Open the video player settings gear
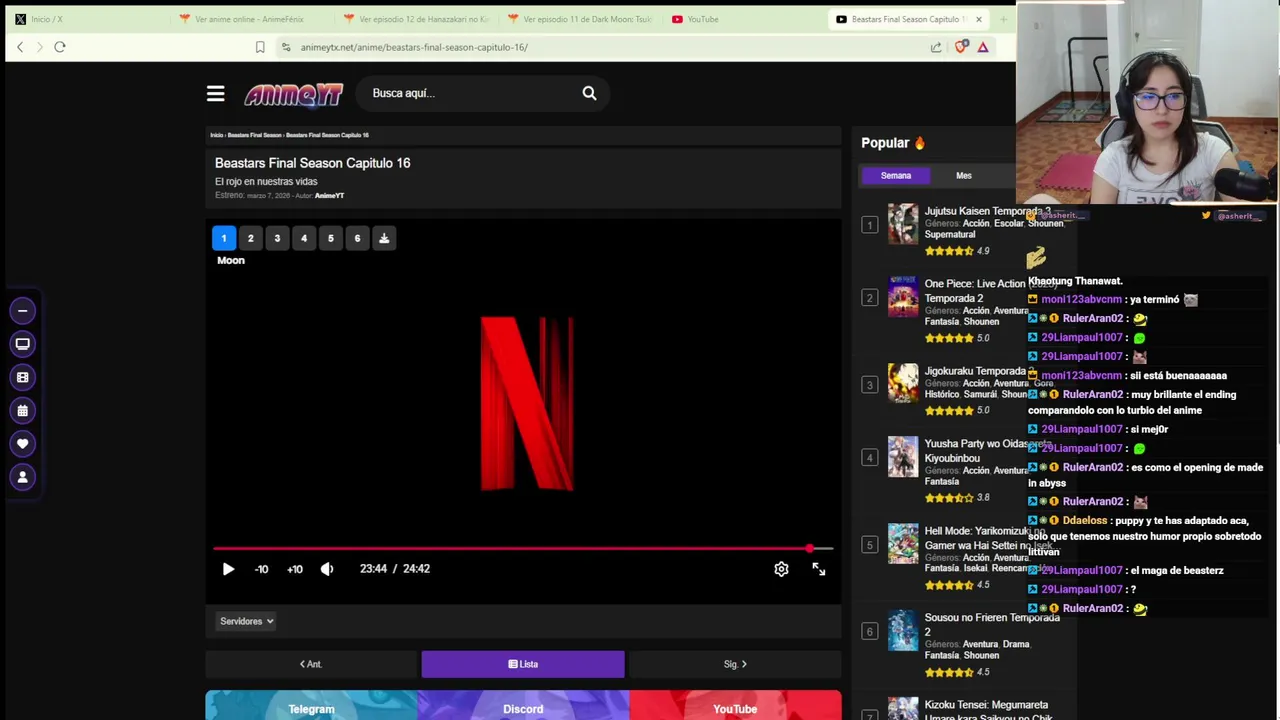 click(781, 569)
